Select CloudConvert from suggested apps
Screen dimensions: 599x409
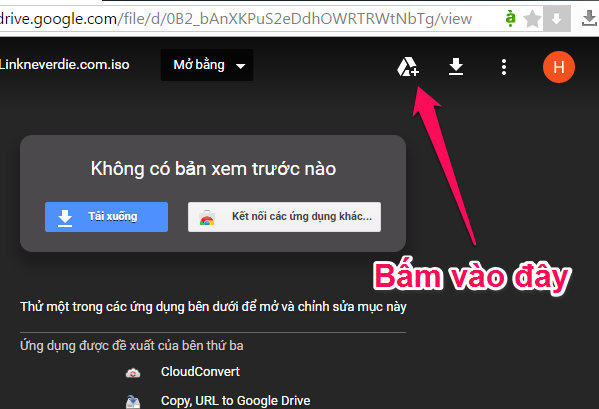pyautogui.click(x=200, y=372)
